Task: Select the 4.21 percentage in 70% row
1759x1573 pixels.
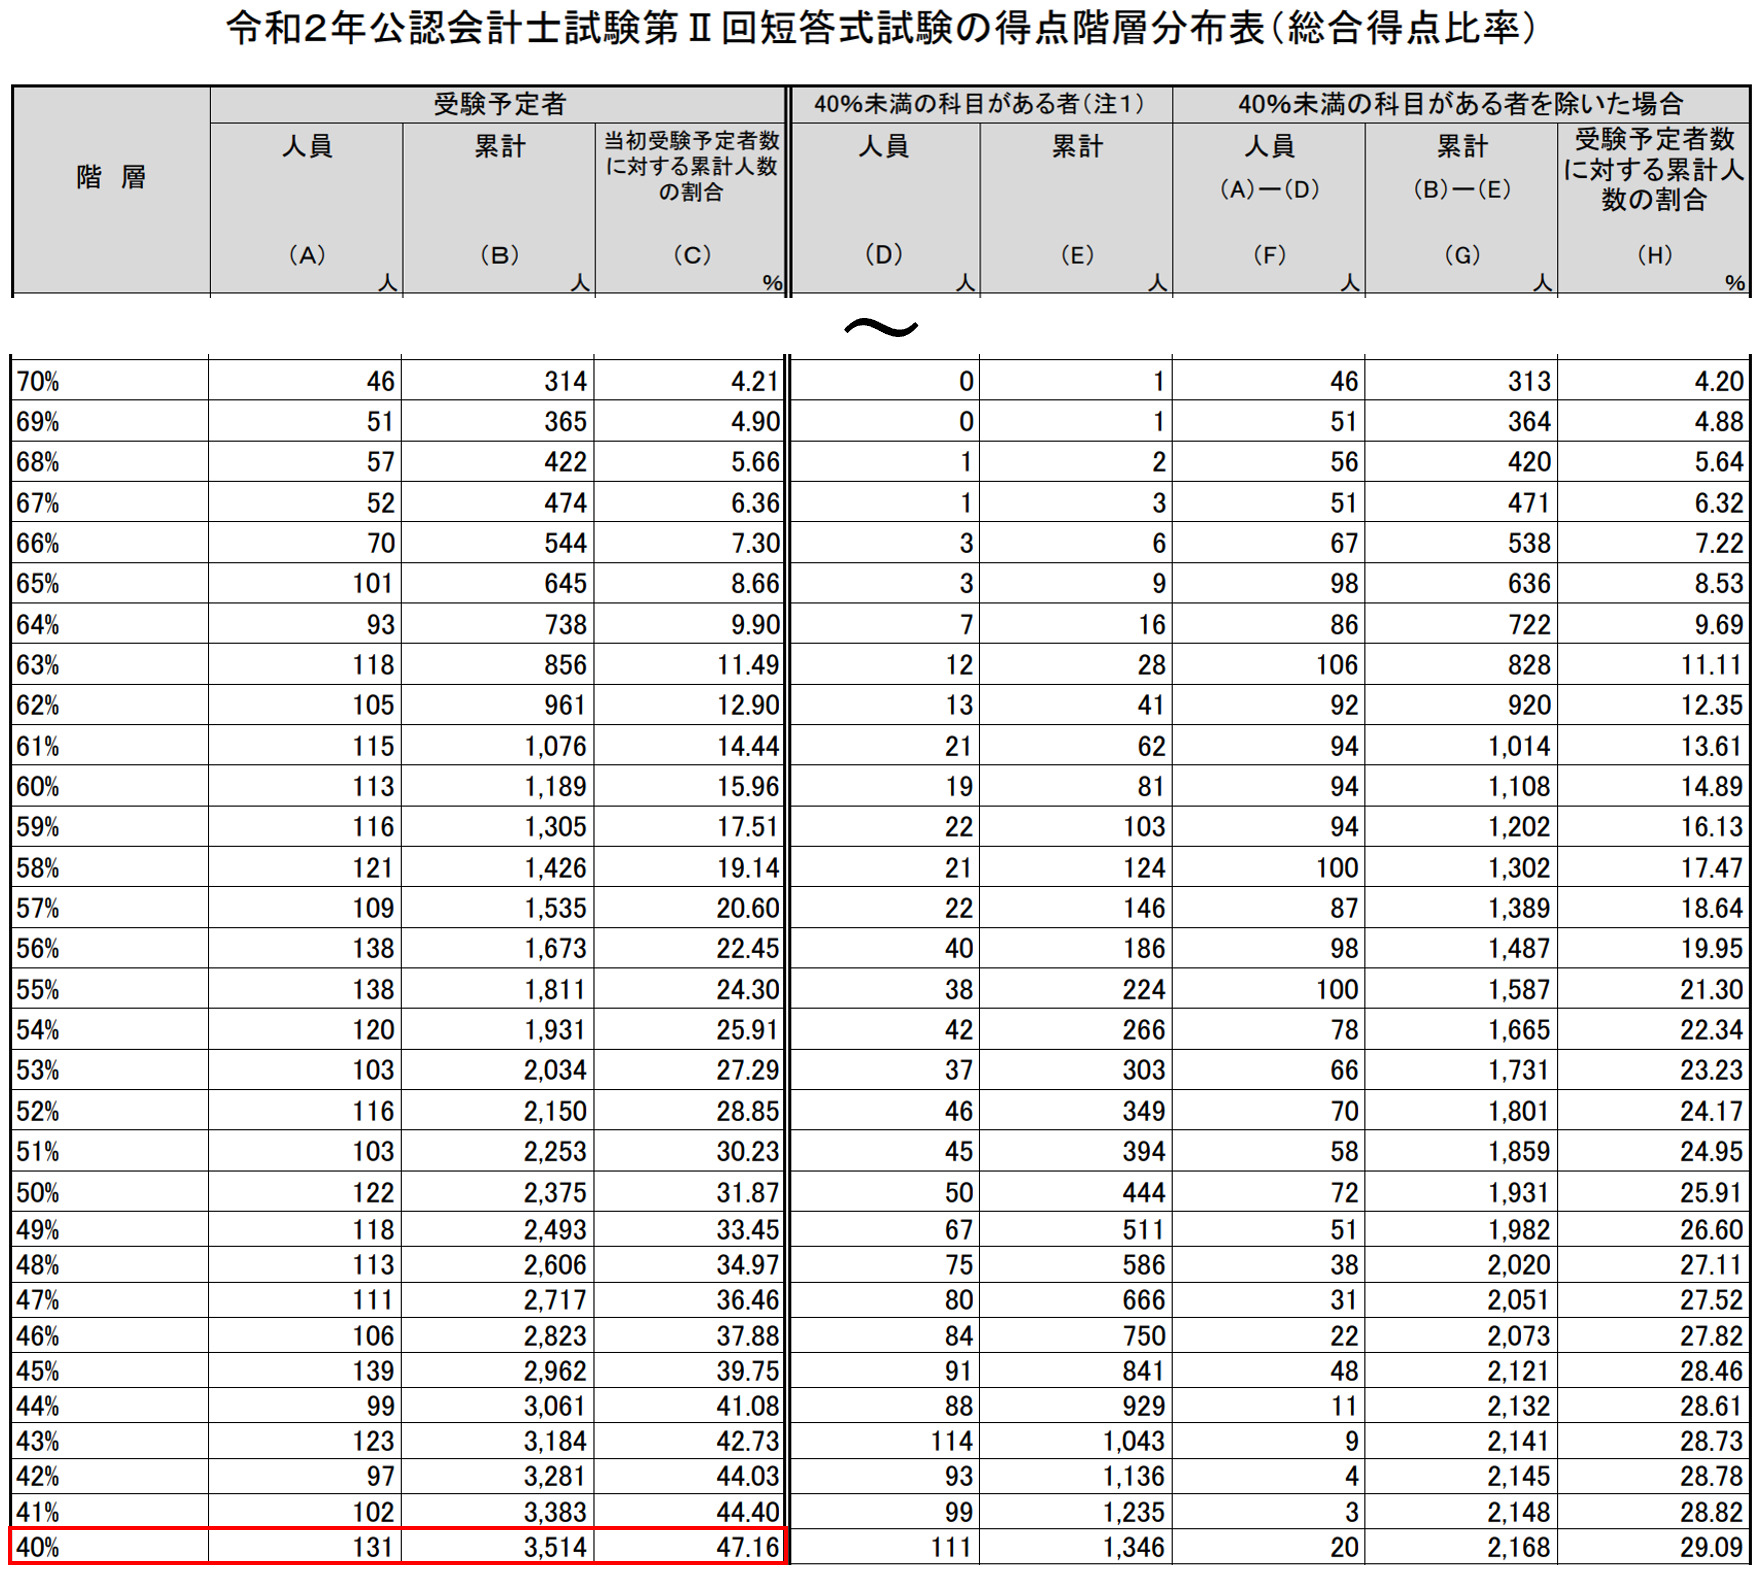Action: 755,382
